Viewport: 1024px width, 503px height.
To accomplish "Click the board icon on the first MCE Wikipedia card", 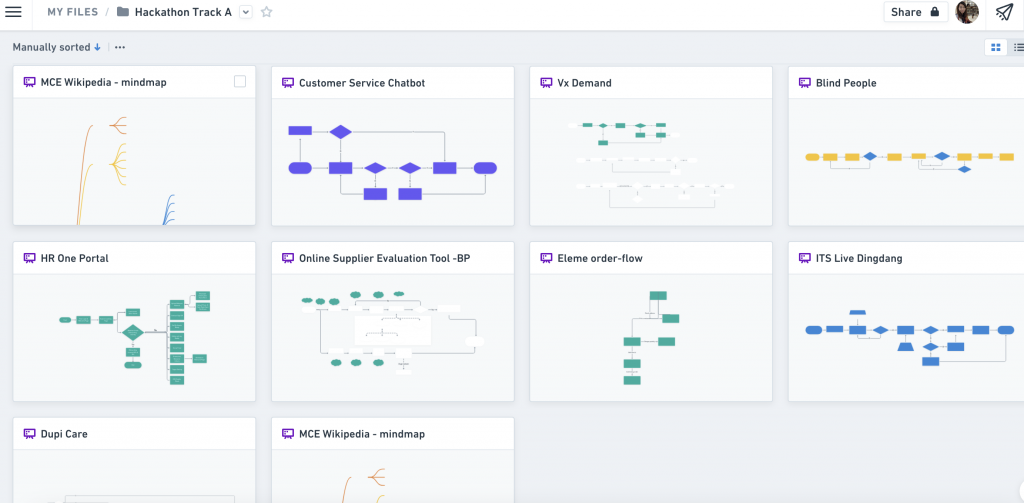I will click(29, 82).
